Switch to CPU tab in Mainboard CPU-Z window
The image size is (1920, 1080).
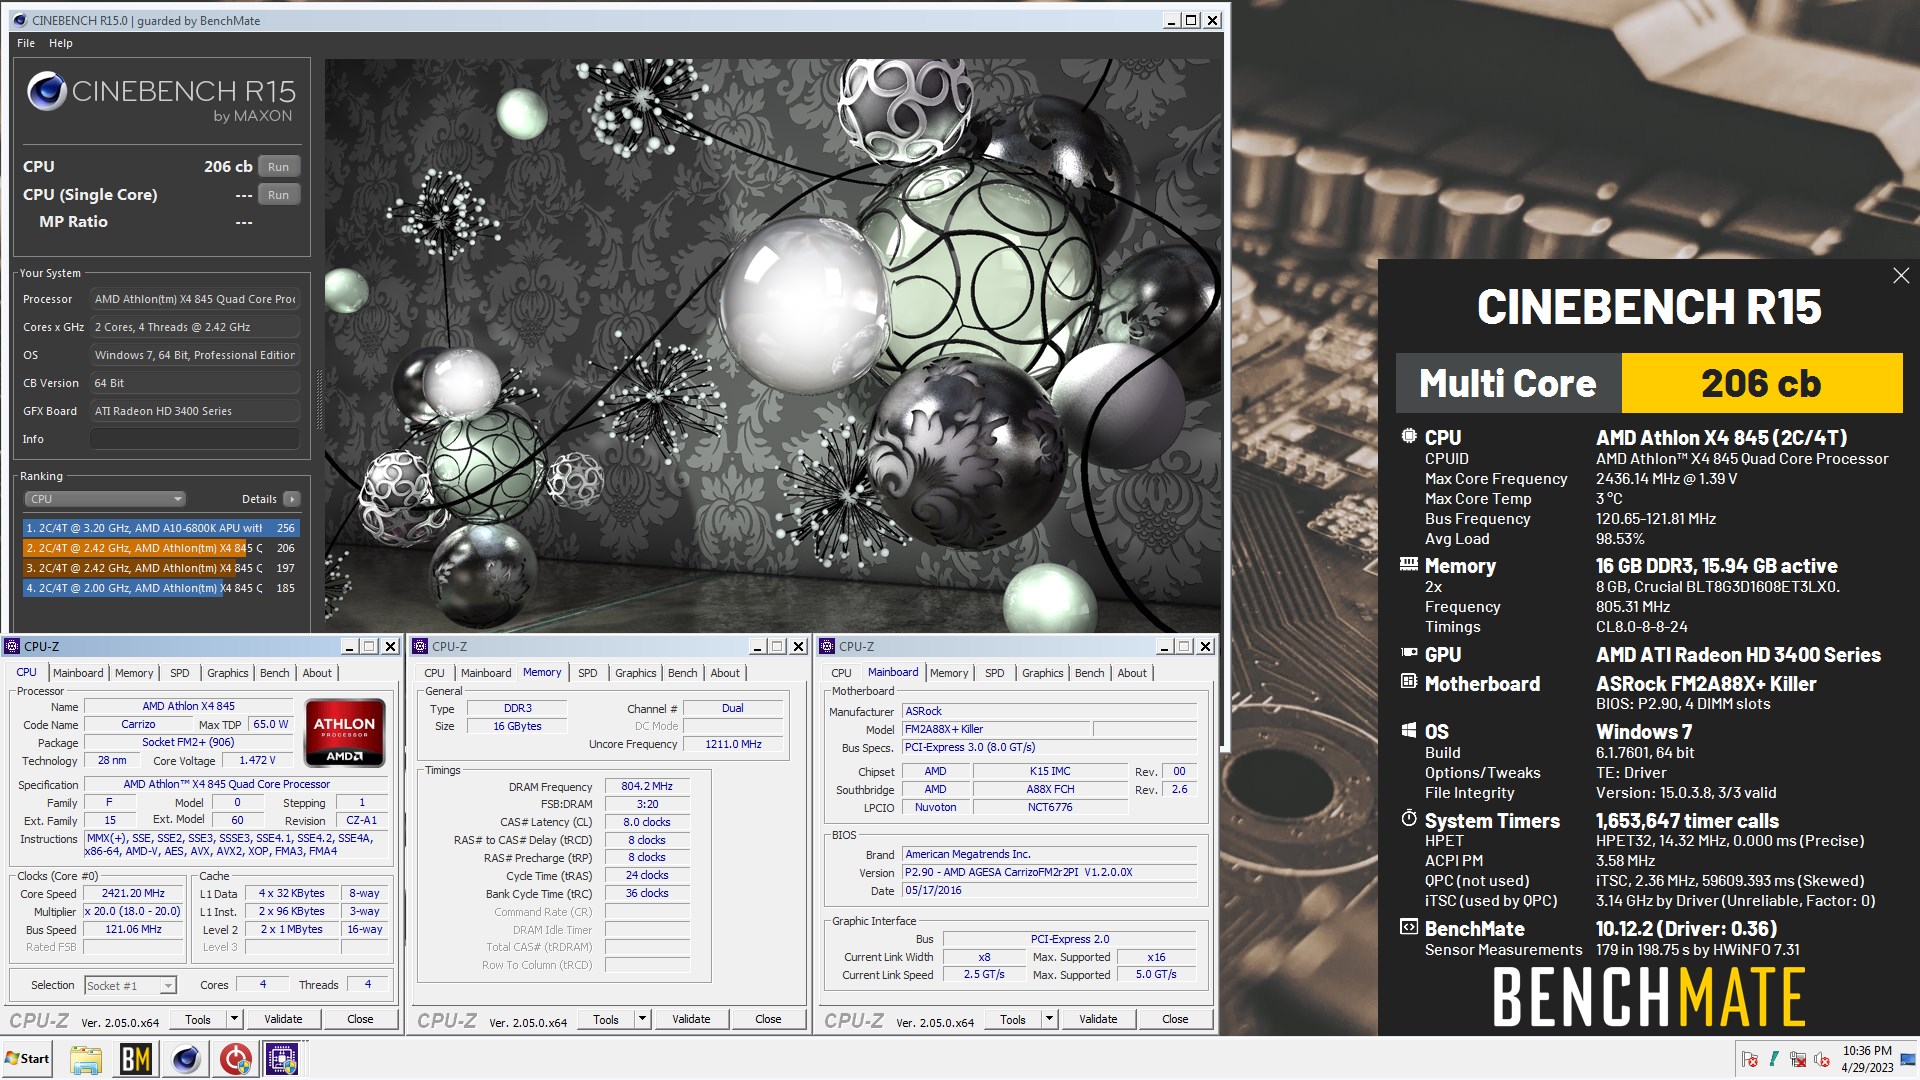point(841,673)
